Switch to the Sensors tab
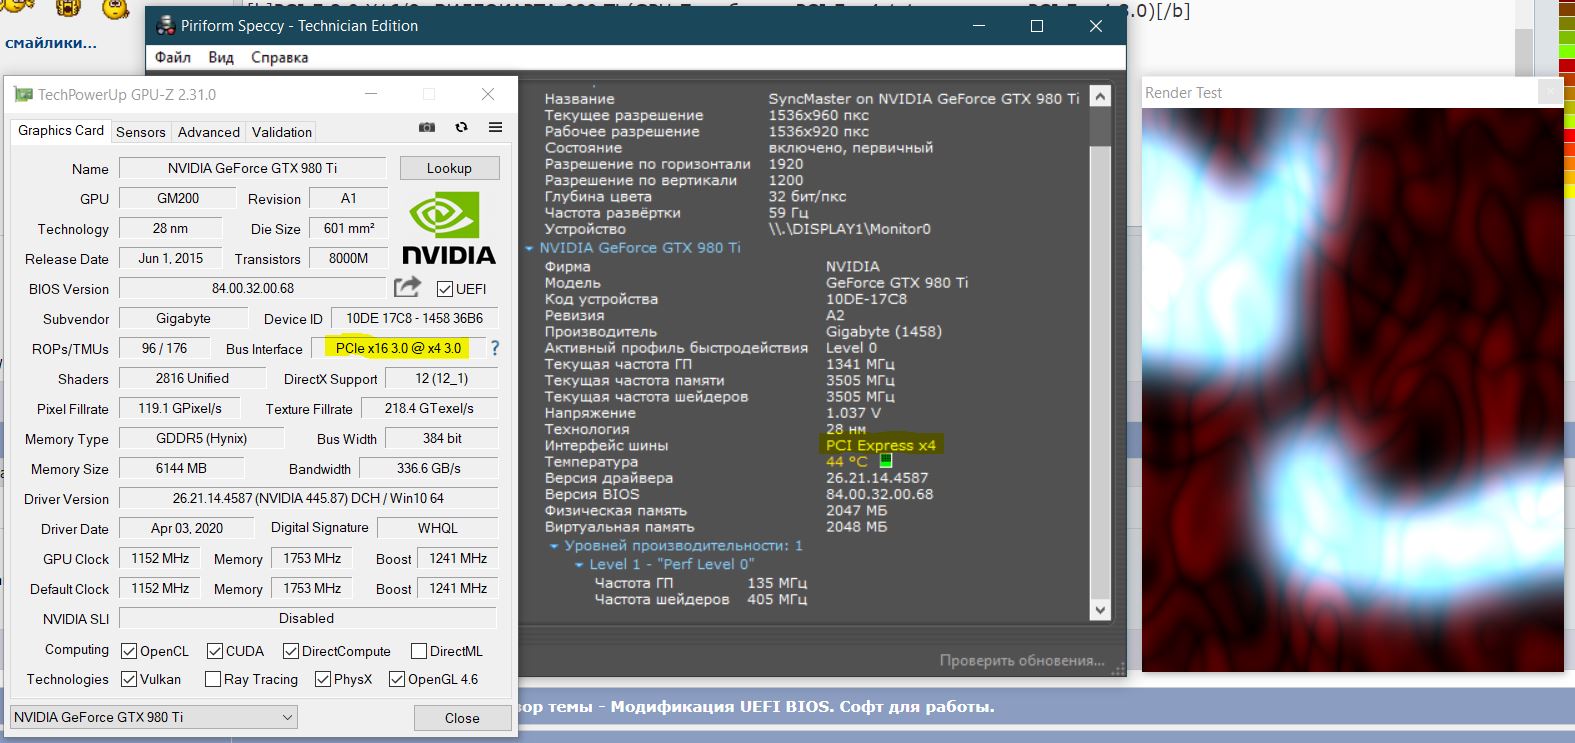Image resolution: width=1575 pixels, height=743 pixels. [x=141, y=132]
